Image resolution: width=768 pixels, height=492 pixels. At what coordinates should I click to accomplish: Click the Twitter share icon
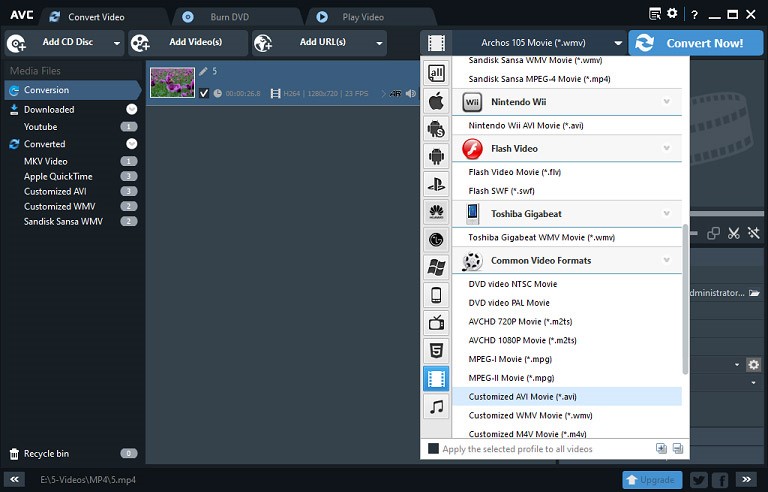point(699,480)
